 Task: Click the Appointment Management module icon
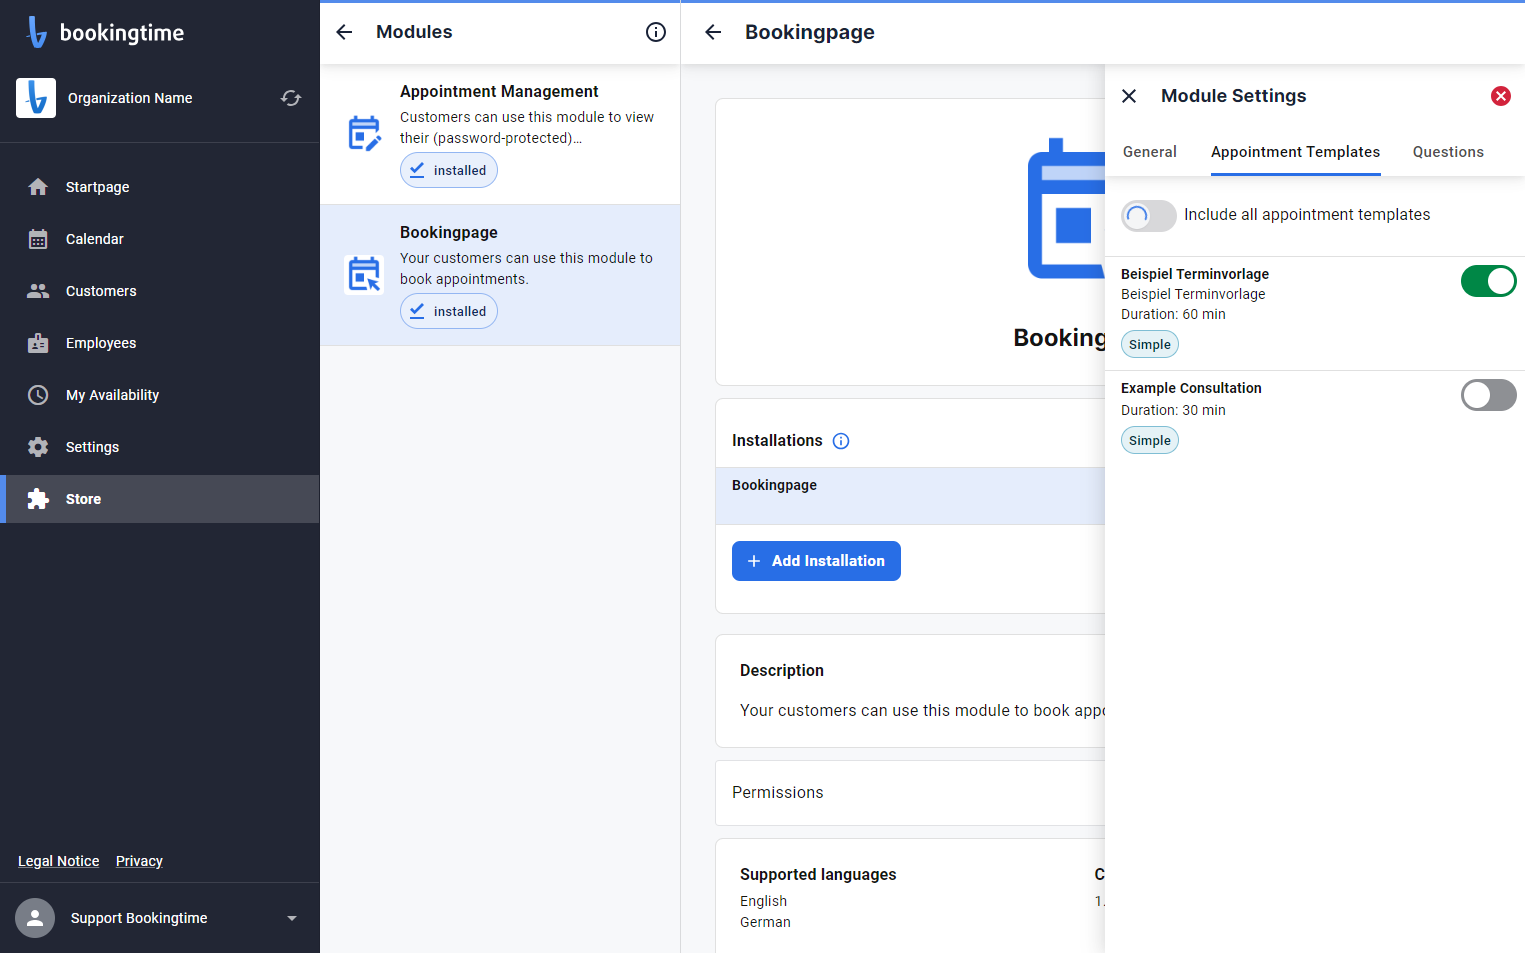click(364, 133)
